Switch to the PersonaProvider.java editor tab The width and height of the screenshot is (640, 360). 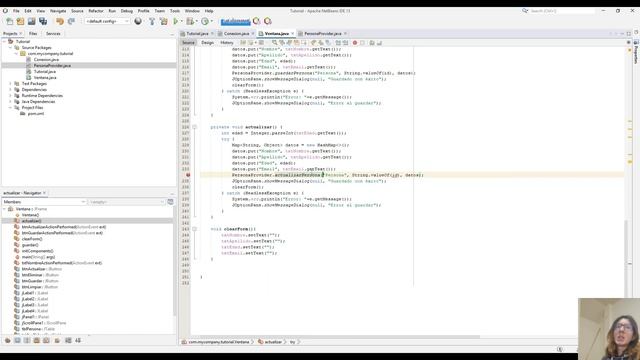[x=322, y=33]
